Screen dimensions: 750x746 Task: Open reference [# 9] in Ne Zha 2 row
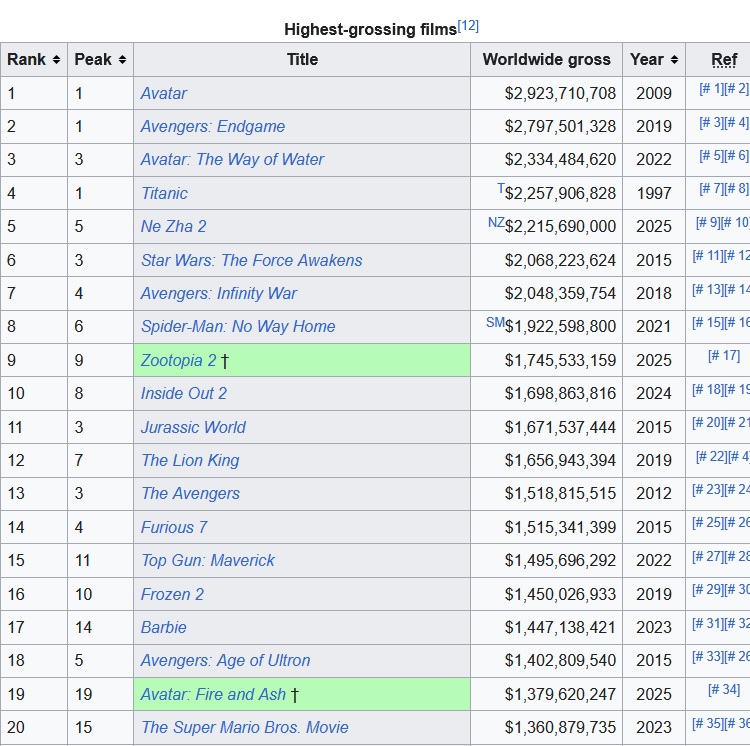tap(708, 222)
